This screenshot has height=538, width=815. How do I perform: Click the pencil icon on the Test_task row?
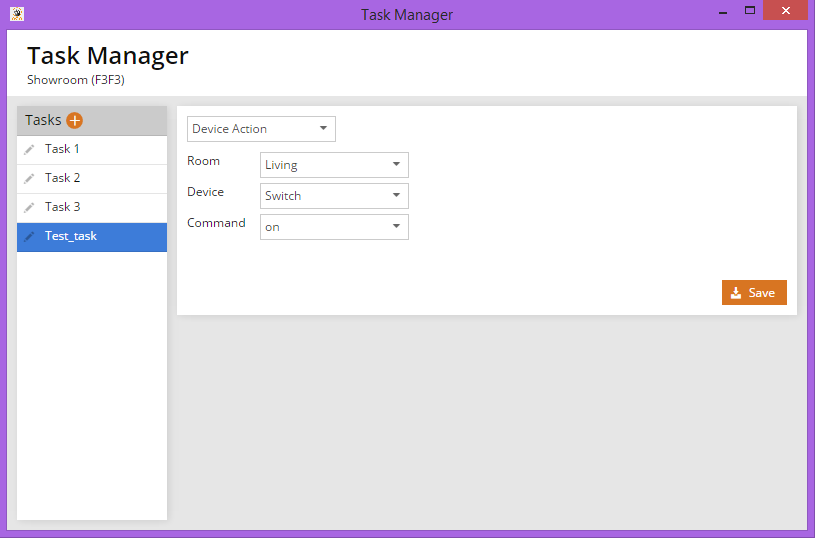[x=30, y=237]
